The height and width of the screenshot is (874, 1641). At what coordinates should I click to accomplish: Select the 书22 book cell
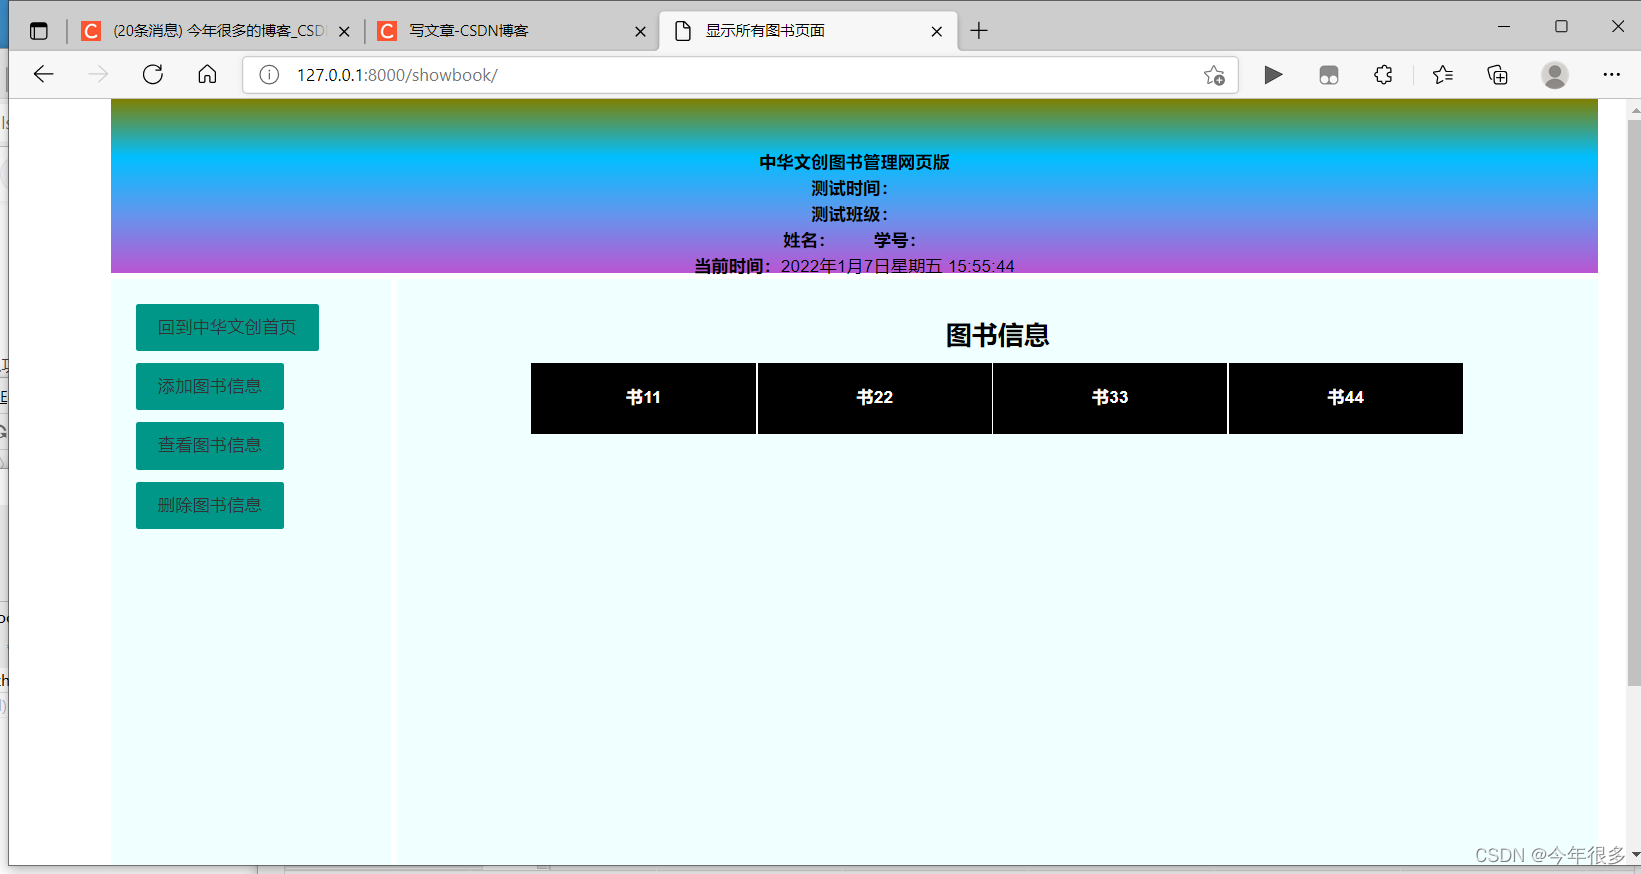(875, 398)
